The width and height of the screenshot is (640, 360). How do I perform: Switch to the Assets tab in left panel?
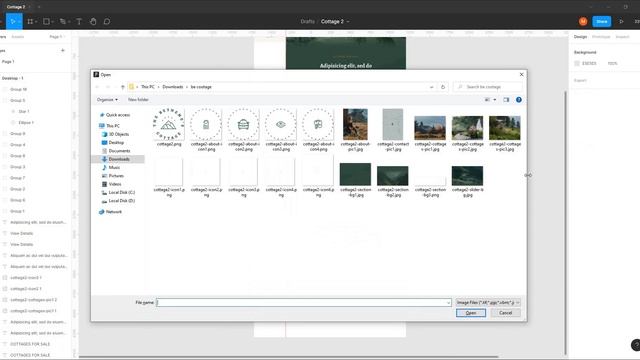click(18, 37)
